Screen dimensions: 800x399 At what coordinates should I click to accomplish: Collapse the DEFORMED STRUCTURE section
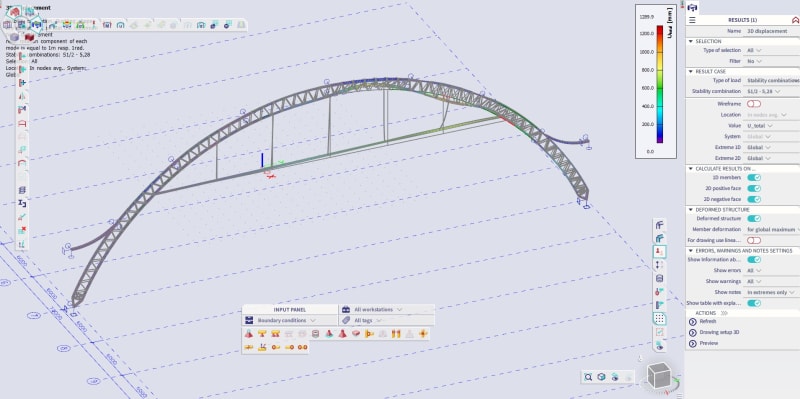tap(691, 210)
